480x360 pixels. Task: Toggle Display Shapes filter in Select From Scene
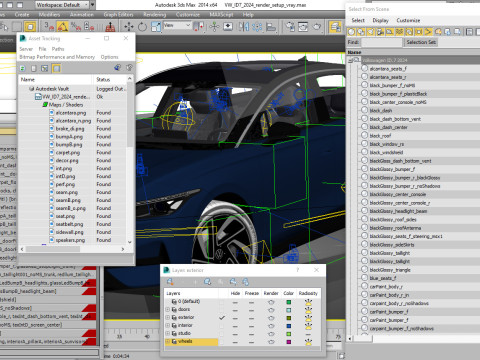[361, 32]
